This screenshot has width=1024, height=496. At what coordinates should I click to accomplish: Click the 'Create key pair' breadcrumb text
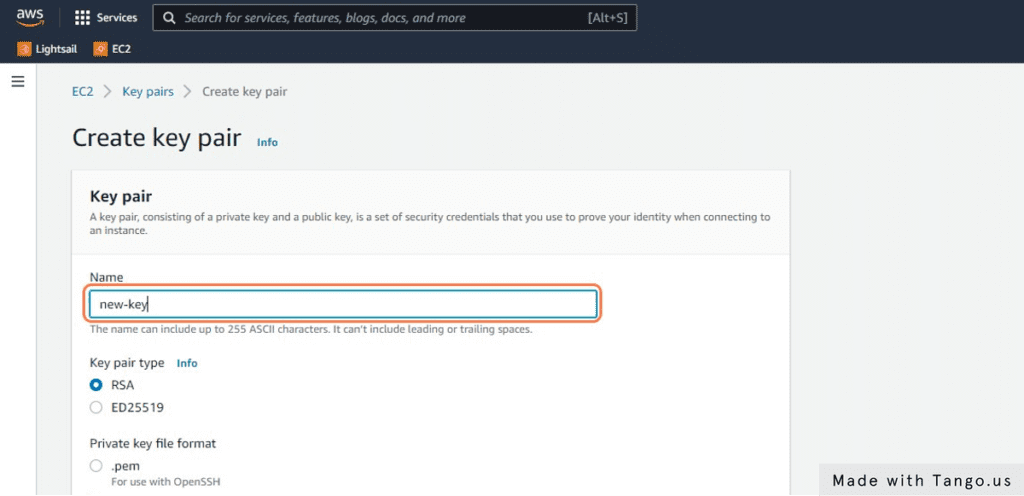point(244,91)
